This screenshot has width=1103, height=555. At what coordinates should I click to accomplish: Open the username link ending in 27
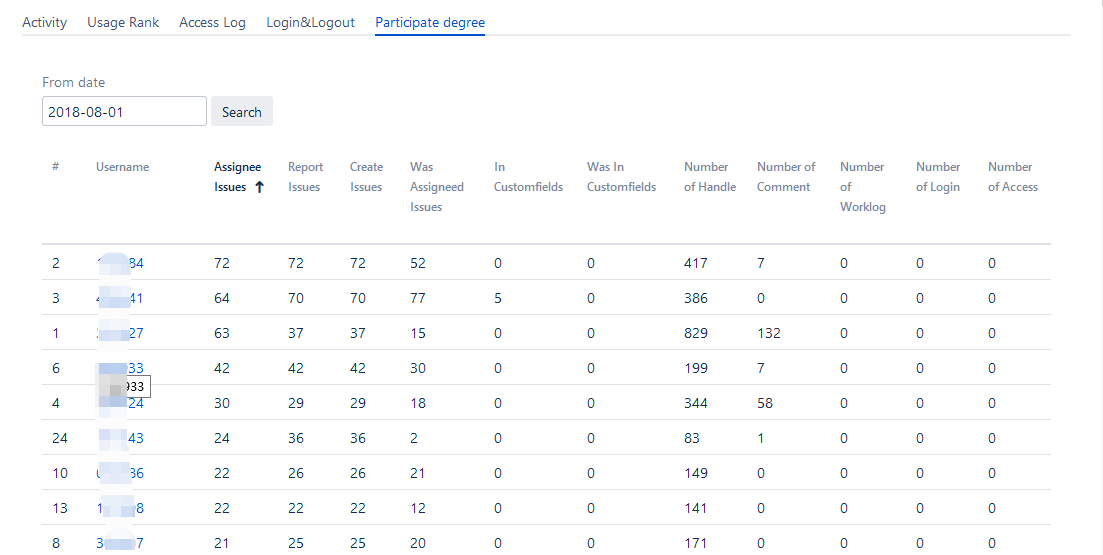tap(120, 333)
